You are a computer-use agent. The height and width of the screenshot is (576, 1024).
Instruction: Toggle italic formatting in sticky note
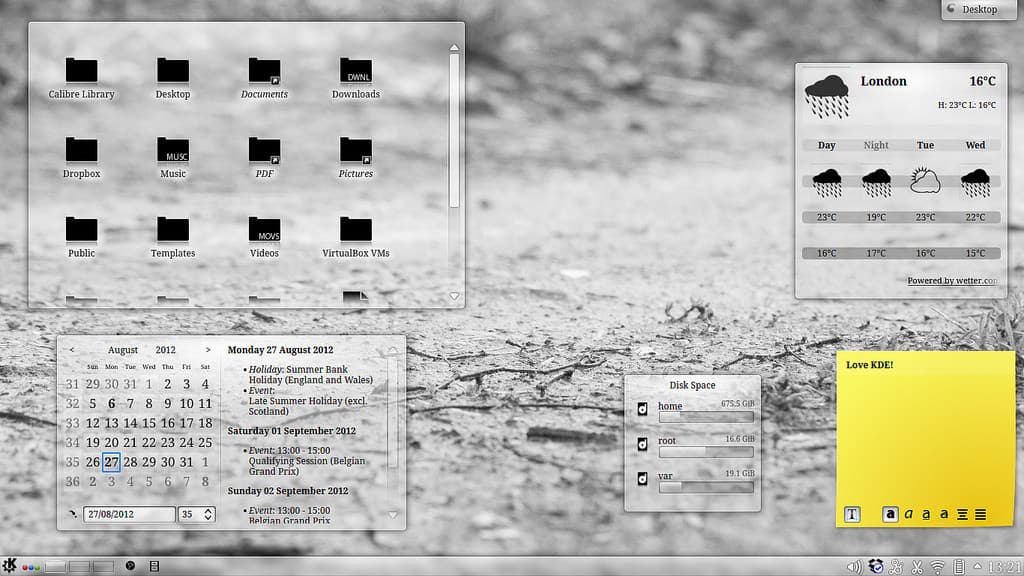tap(909, 514)
